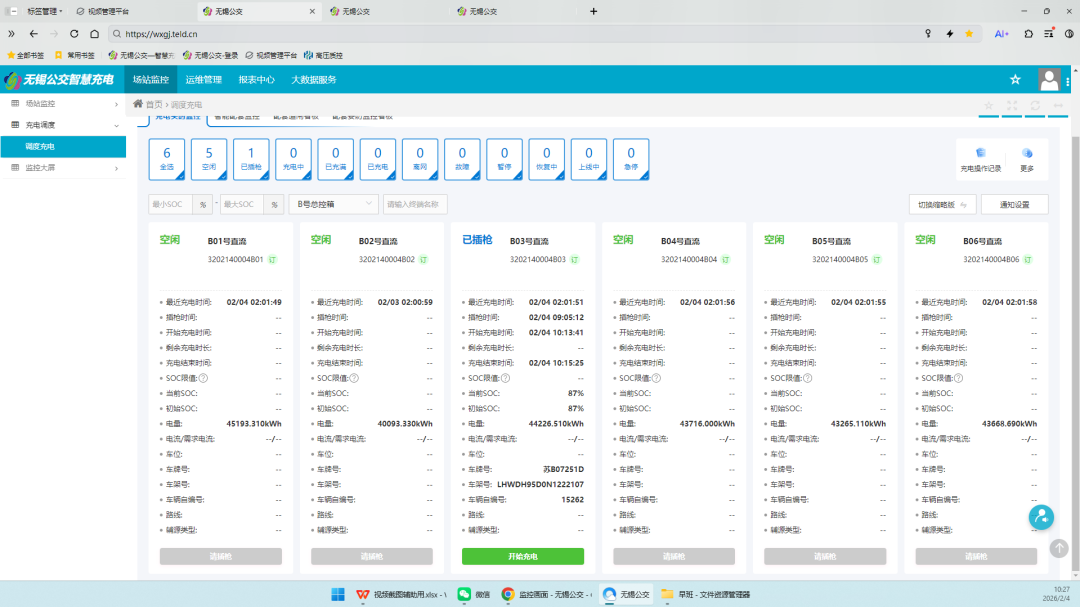Click the 请输入终端名称 search field
Screen dimensions: 1080x607
click(415, 204)
